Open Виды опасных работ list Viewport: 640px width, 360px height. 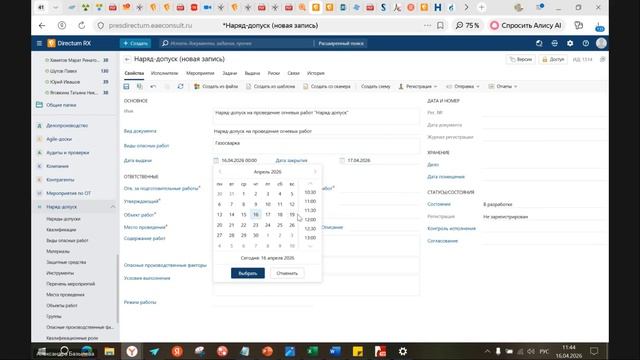[x=67, y=241]
